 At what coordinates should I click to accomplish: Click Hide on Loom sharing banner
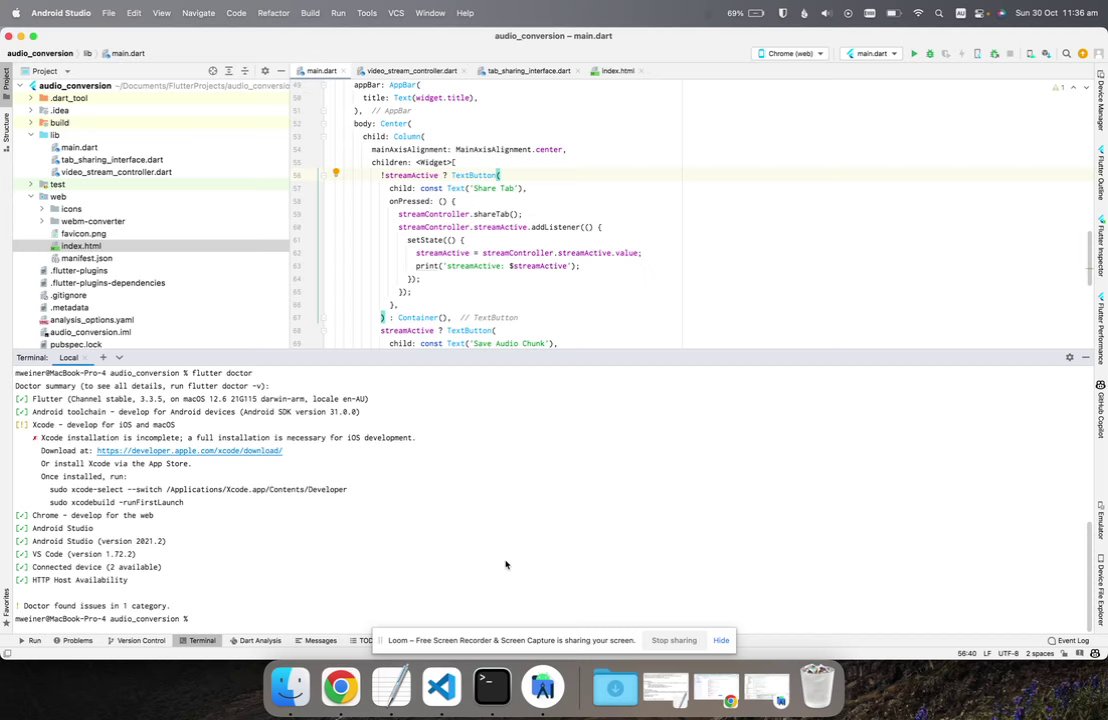pyautogui.click(x=721, y=640)
